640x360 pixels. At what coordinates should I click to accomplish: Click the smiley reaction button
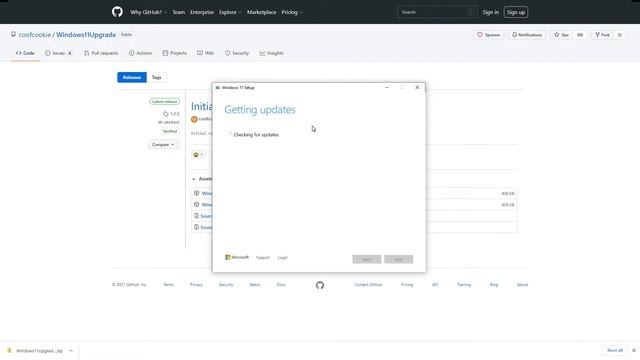[198, 155]
